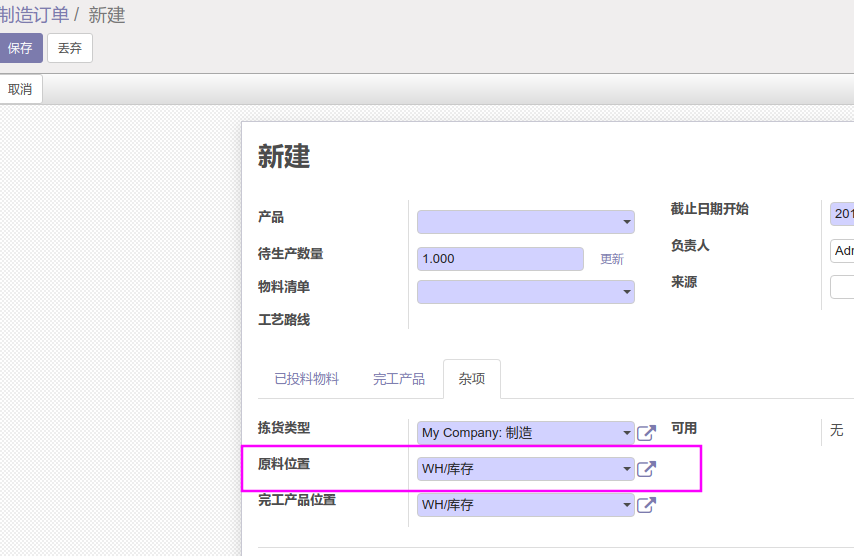
Task: Go back via 制造订单 breadcrumb
Action: (x=34, y=15)
